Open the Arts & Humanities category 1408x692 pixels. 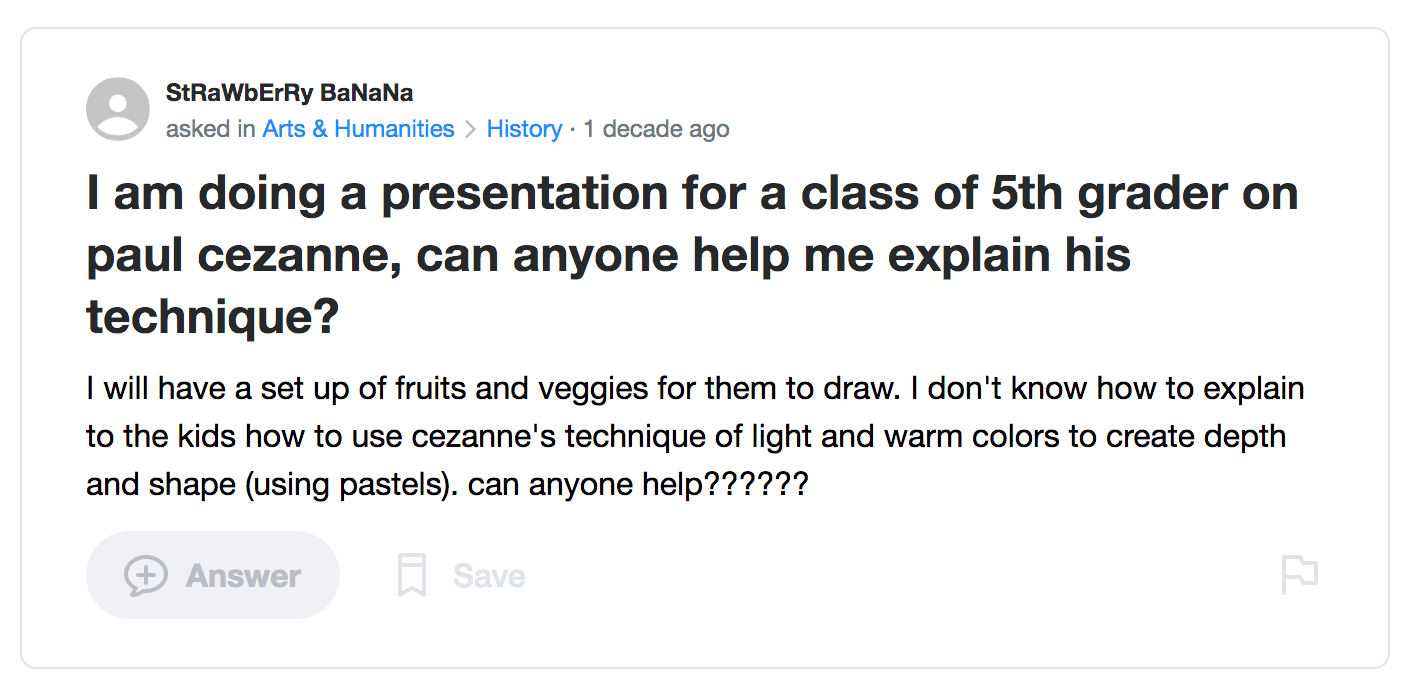pyautogui.click(x=358, y=129)
